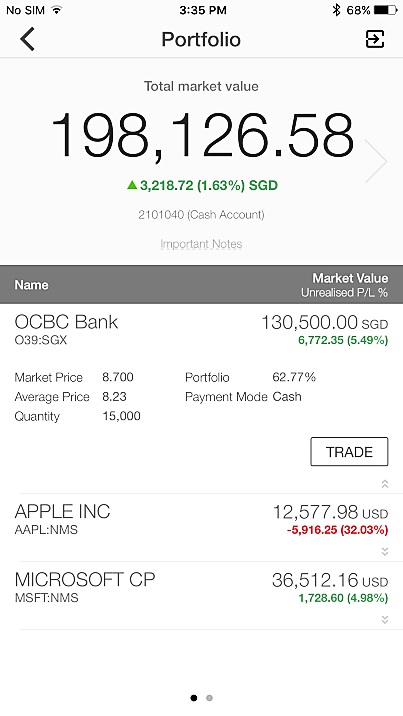Tap the logout icon in header
The width and height of the screenshot is (403, 716).
[x=375, y=39]
